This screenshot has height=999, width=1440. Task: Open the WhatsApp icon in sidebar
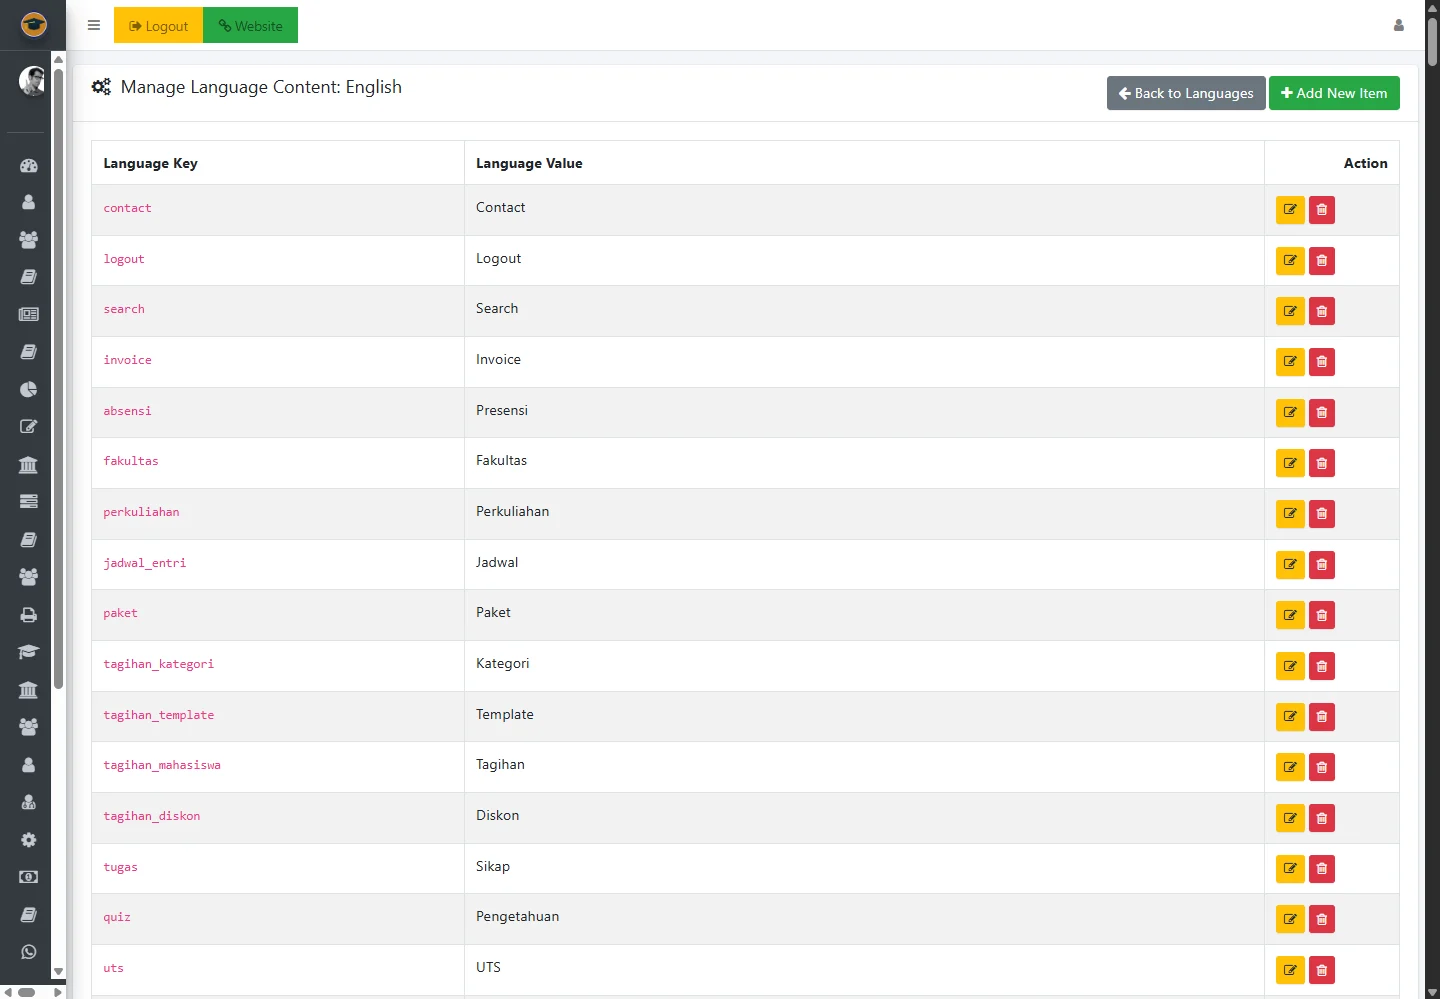28,952
